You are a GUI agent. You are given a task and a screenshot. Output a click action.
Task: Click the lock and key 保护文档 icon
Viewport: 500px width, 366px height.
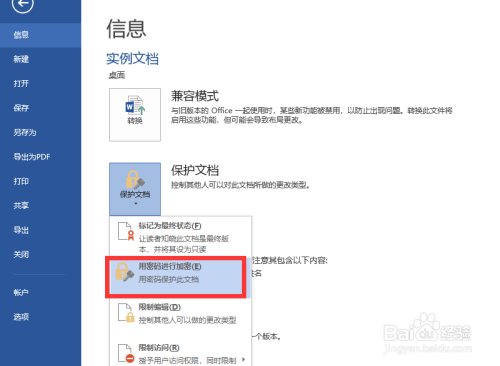[135, 180]
